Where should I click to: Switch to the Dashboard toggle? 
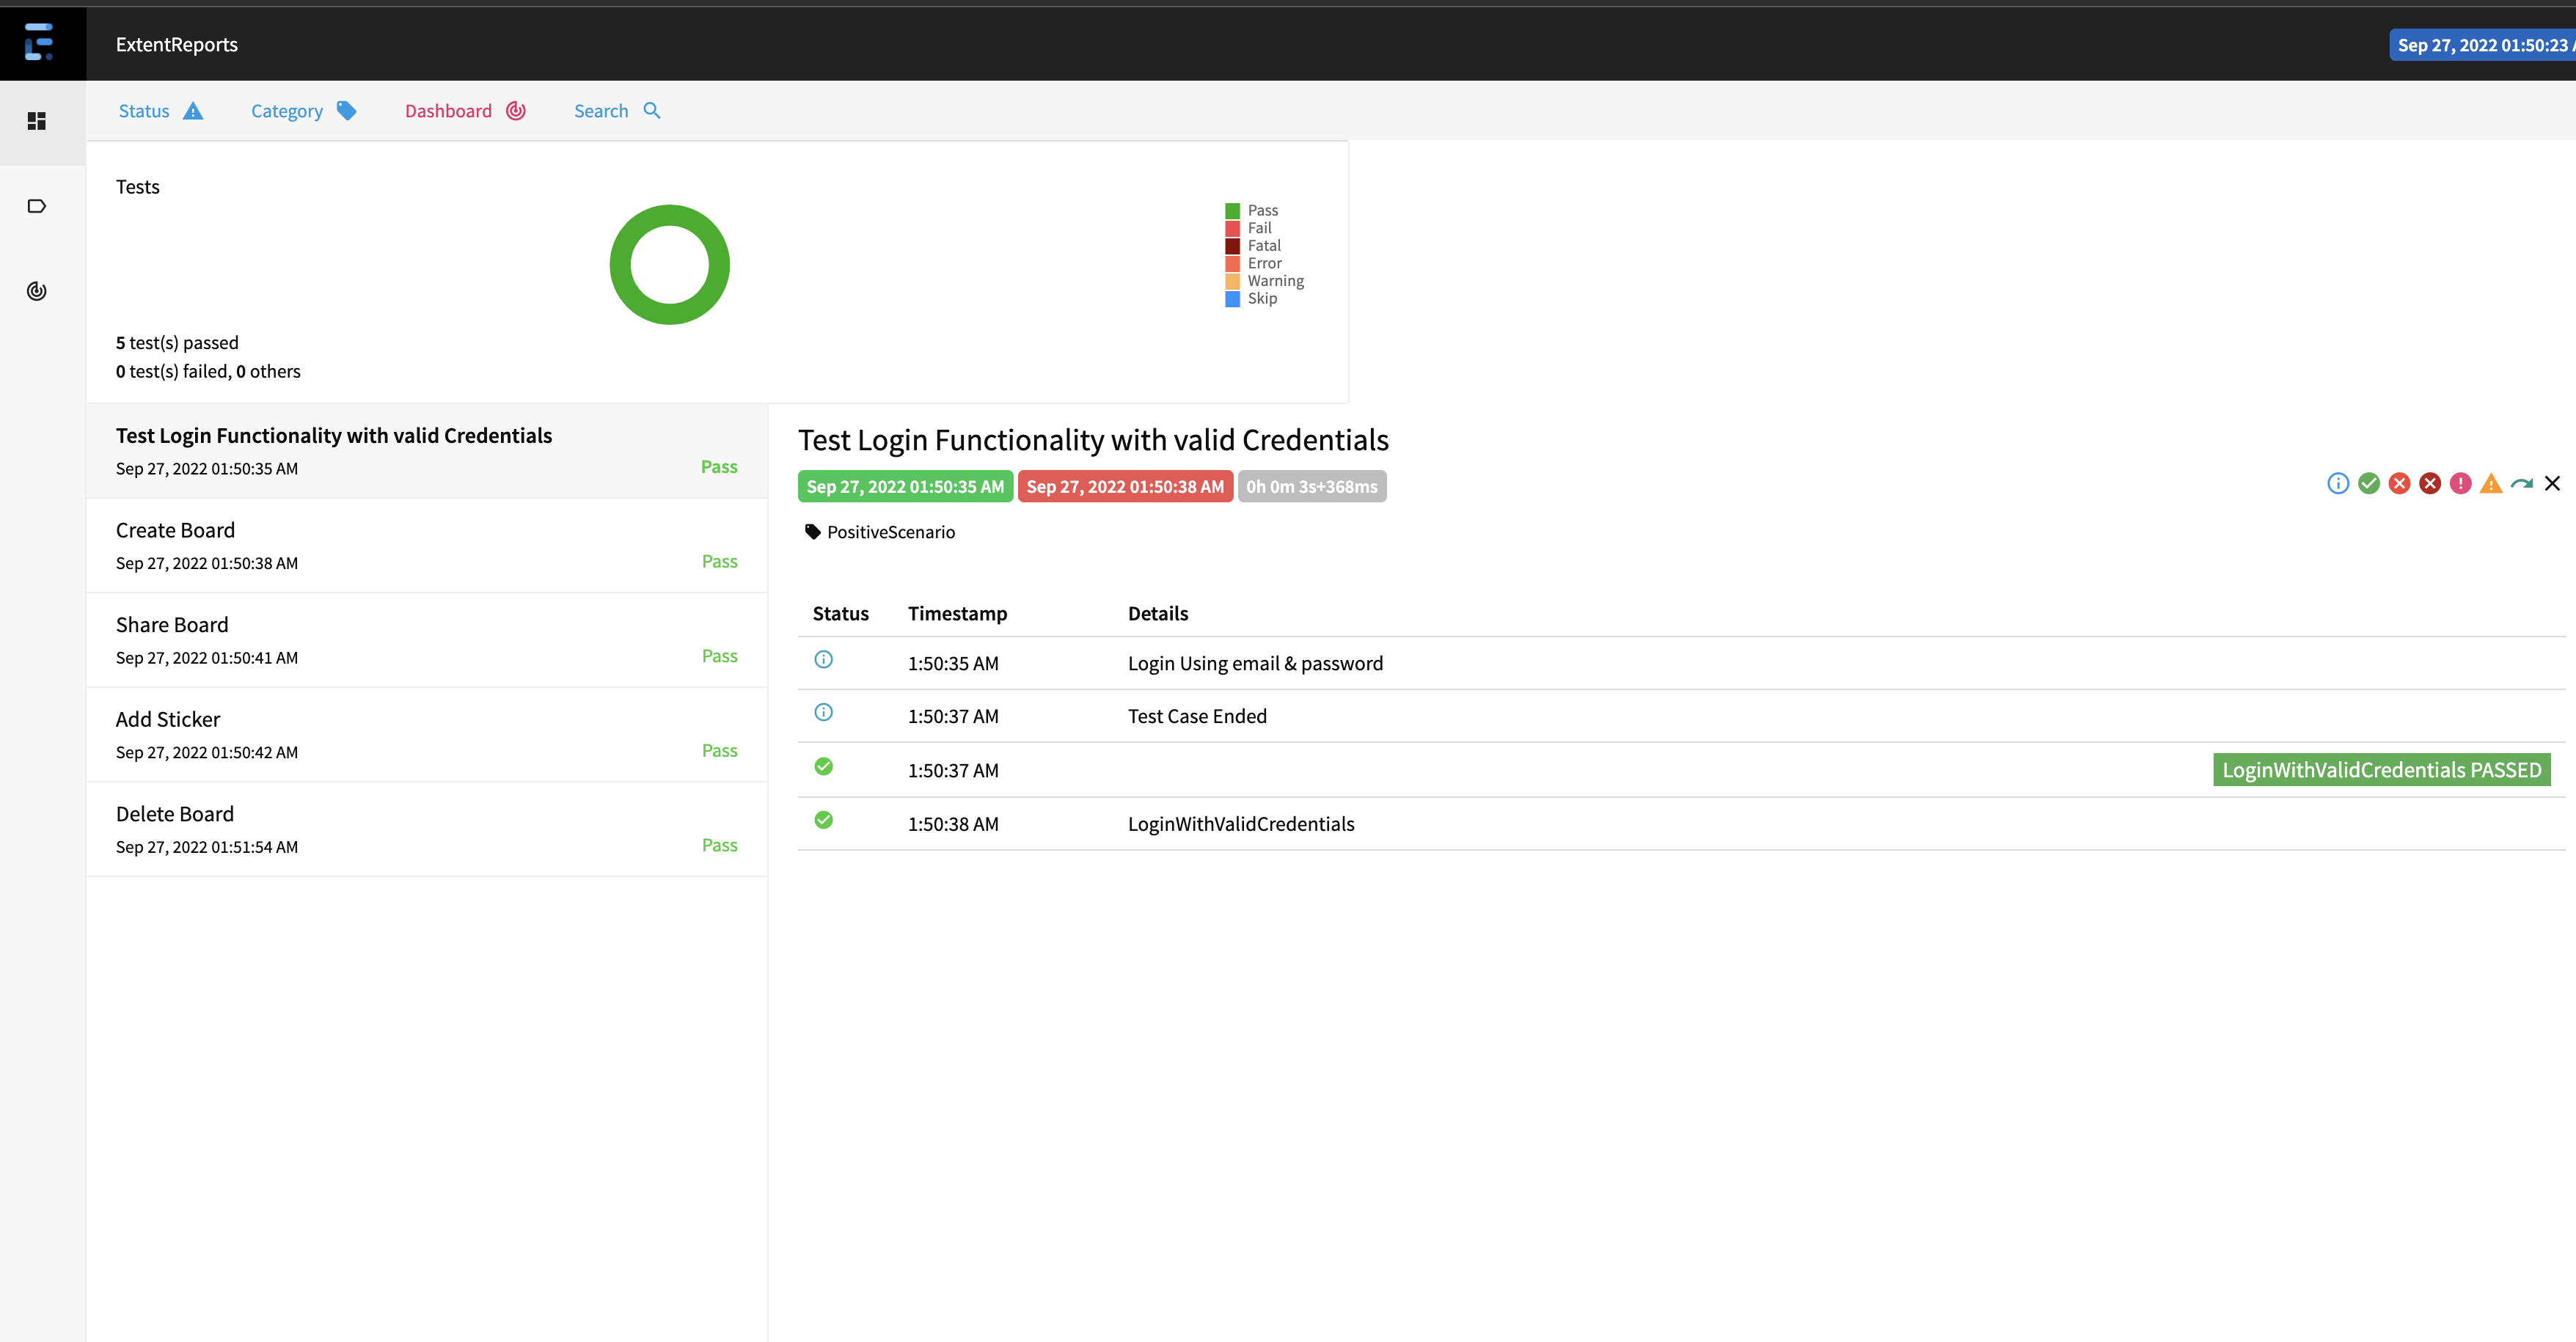pos(465,111)
